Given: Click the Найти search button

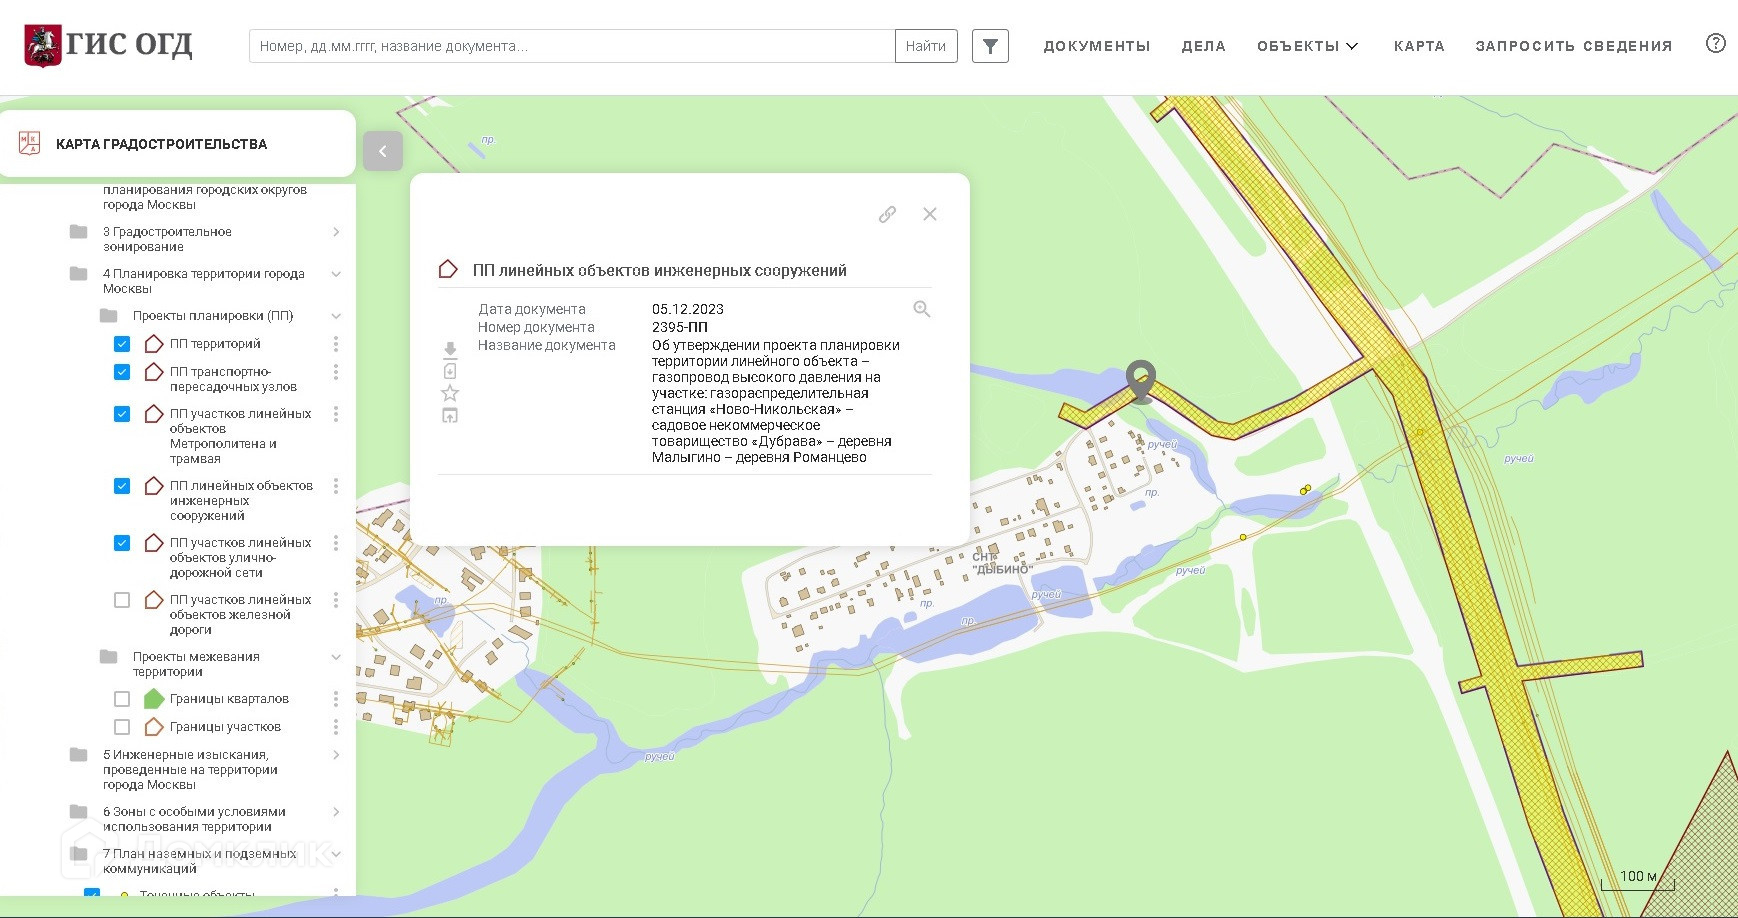Looking at the screenshot, I should click(925, 46).
